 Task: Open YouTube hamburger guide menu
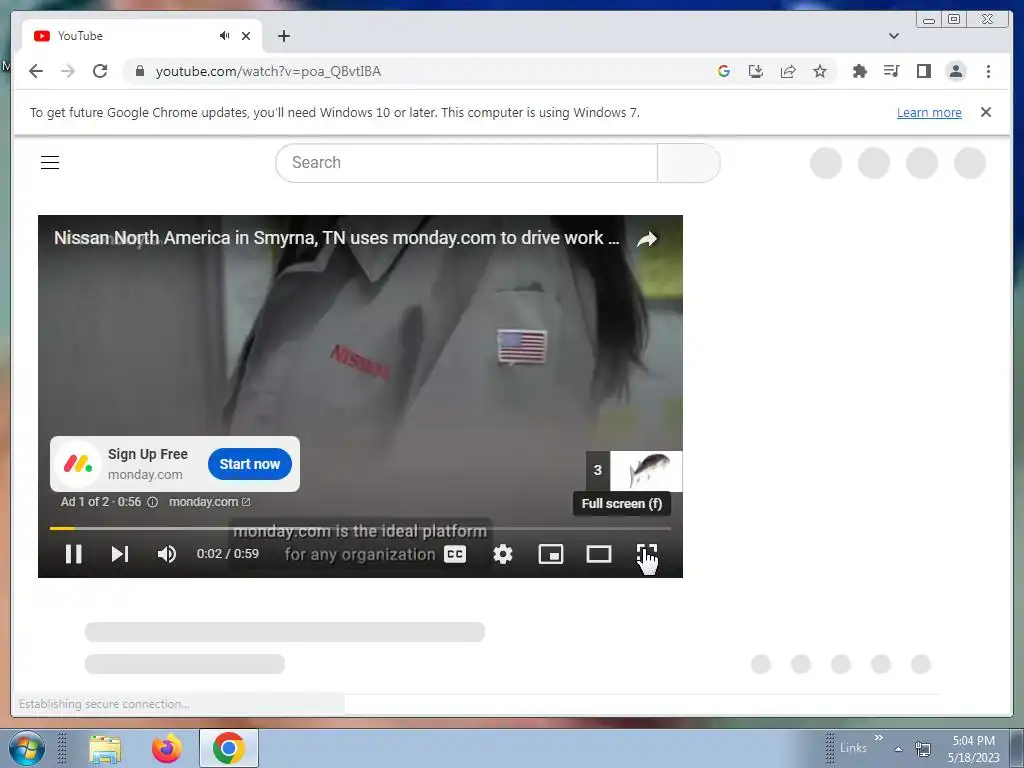[50, 162]
